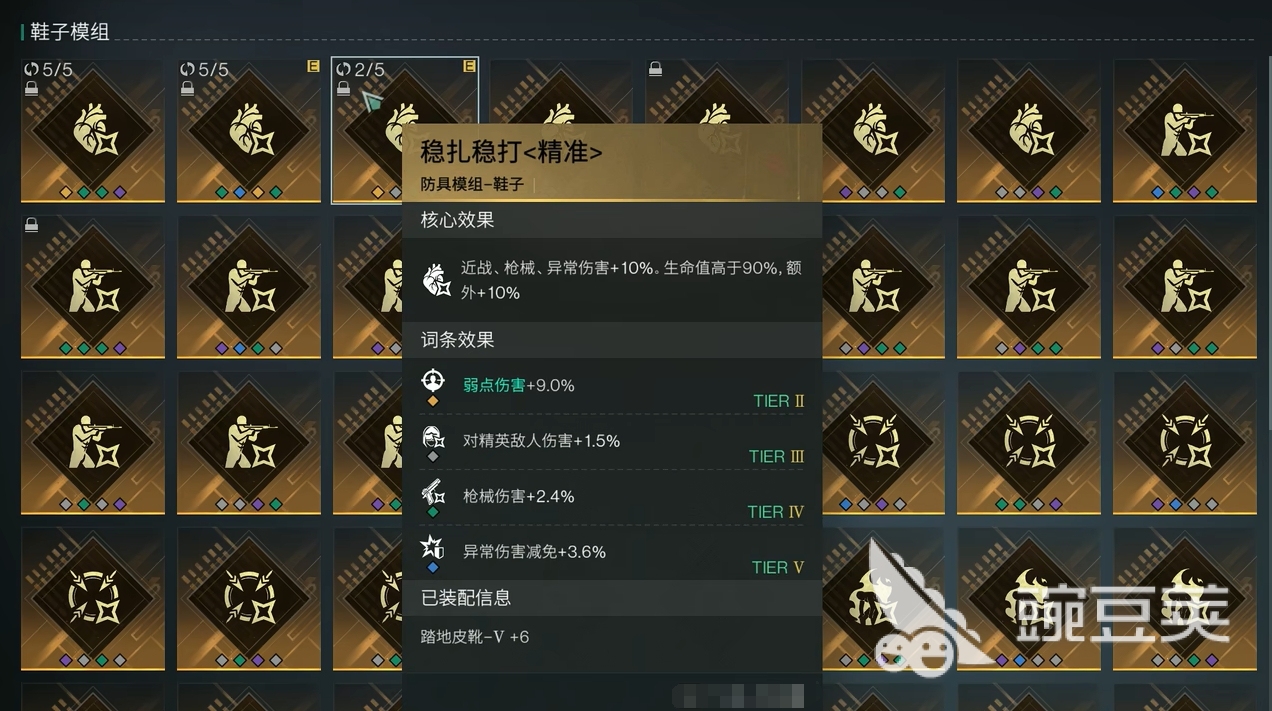1272x711 pixels.
Task: Click the E badge on the 2/5 module
Action: click(469, 67)
